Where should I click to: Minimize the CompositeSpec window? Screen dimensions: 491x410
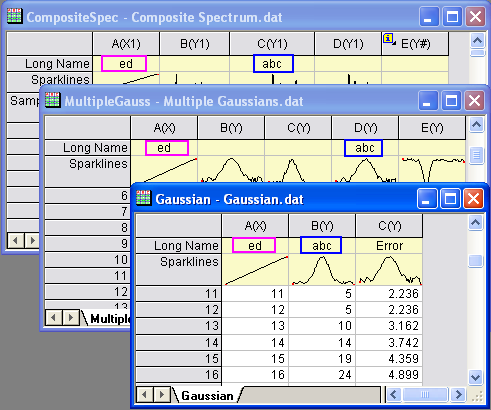(x=429, y=16)
